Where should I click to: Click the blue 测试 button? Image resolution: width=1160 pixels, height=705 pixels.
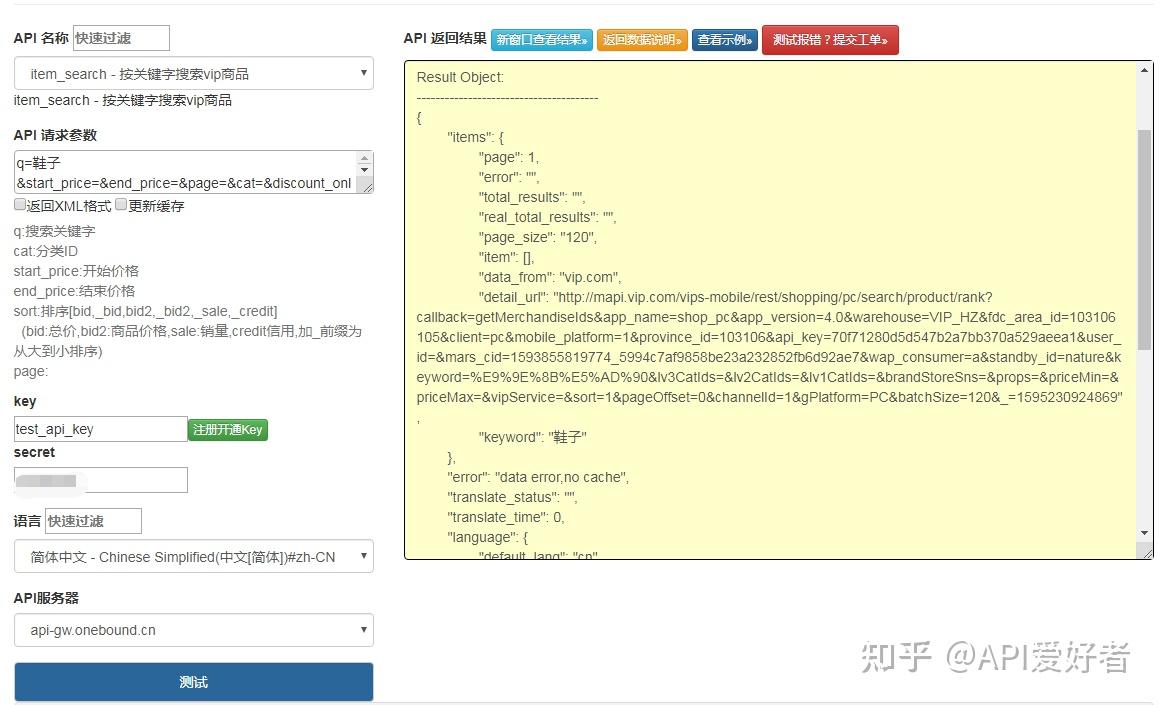193,681
